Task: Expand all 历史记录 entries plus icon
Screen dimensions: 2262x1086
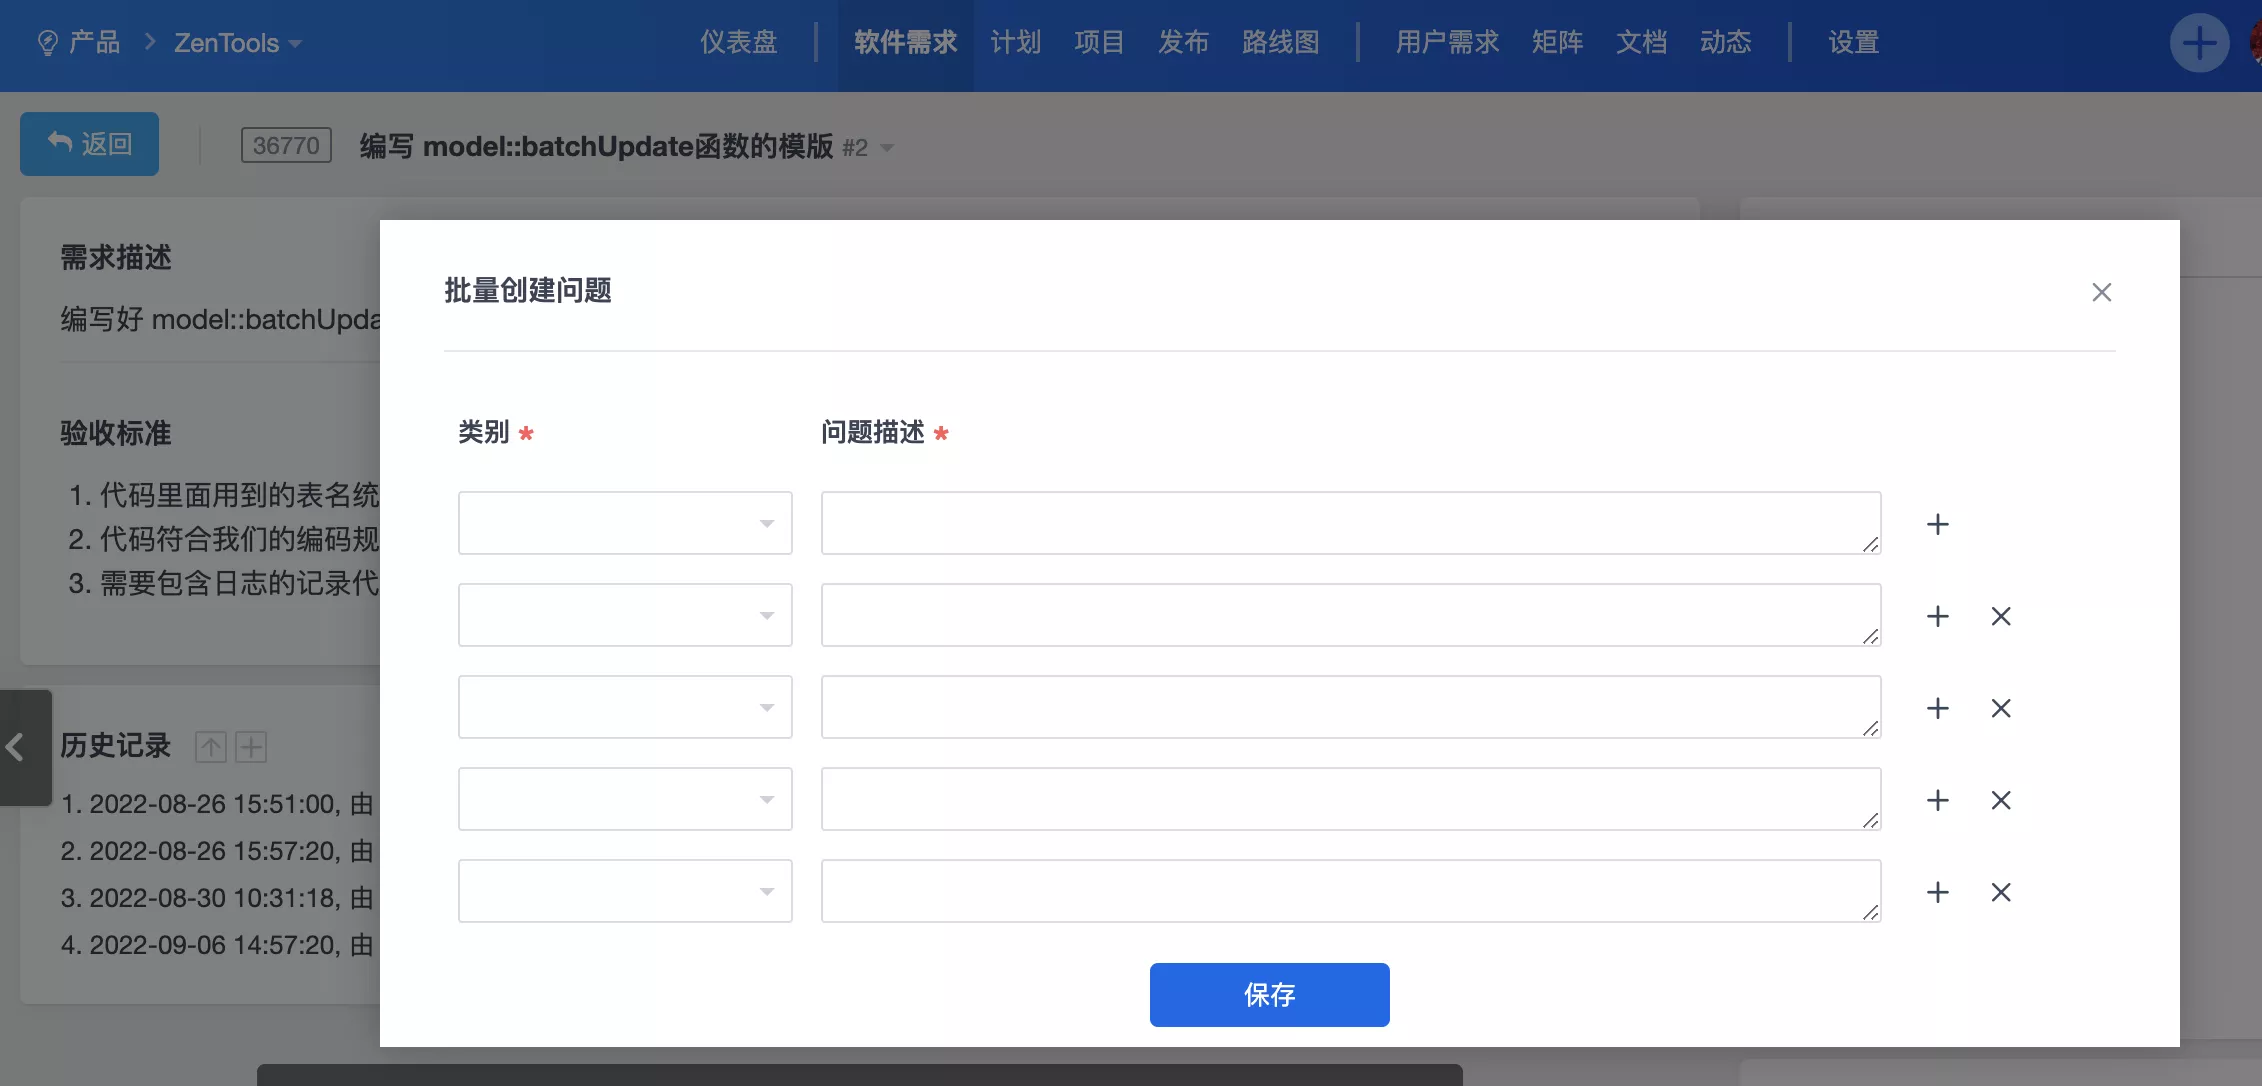Action: [251, 747]
